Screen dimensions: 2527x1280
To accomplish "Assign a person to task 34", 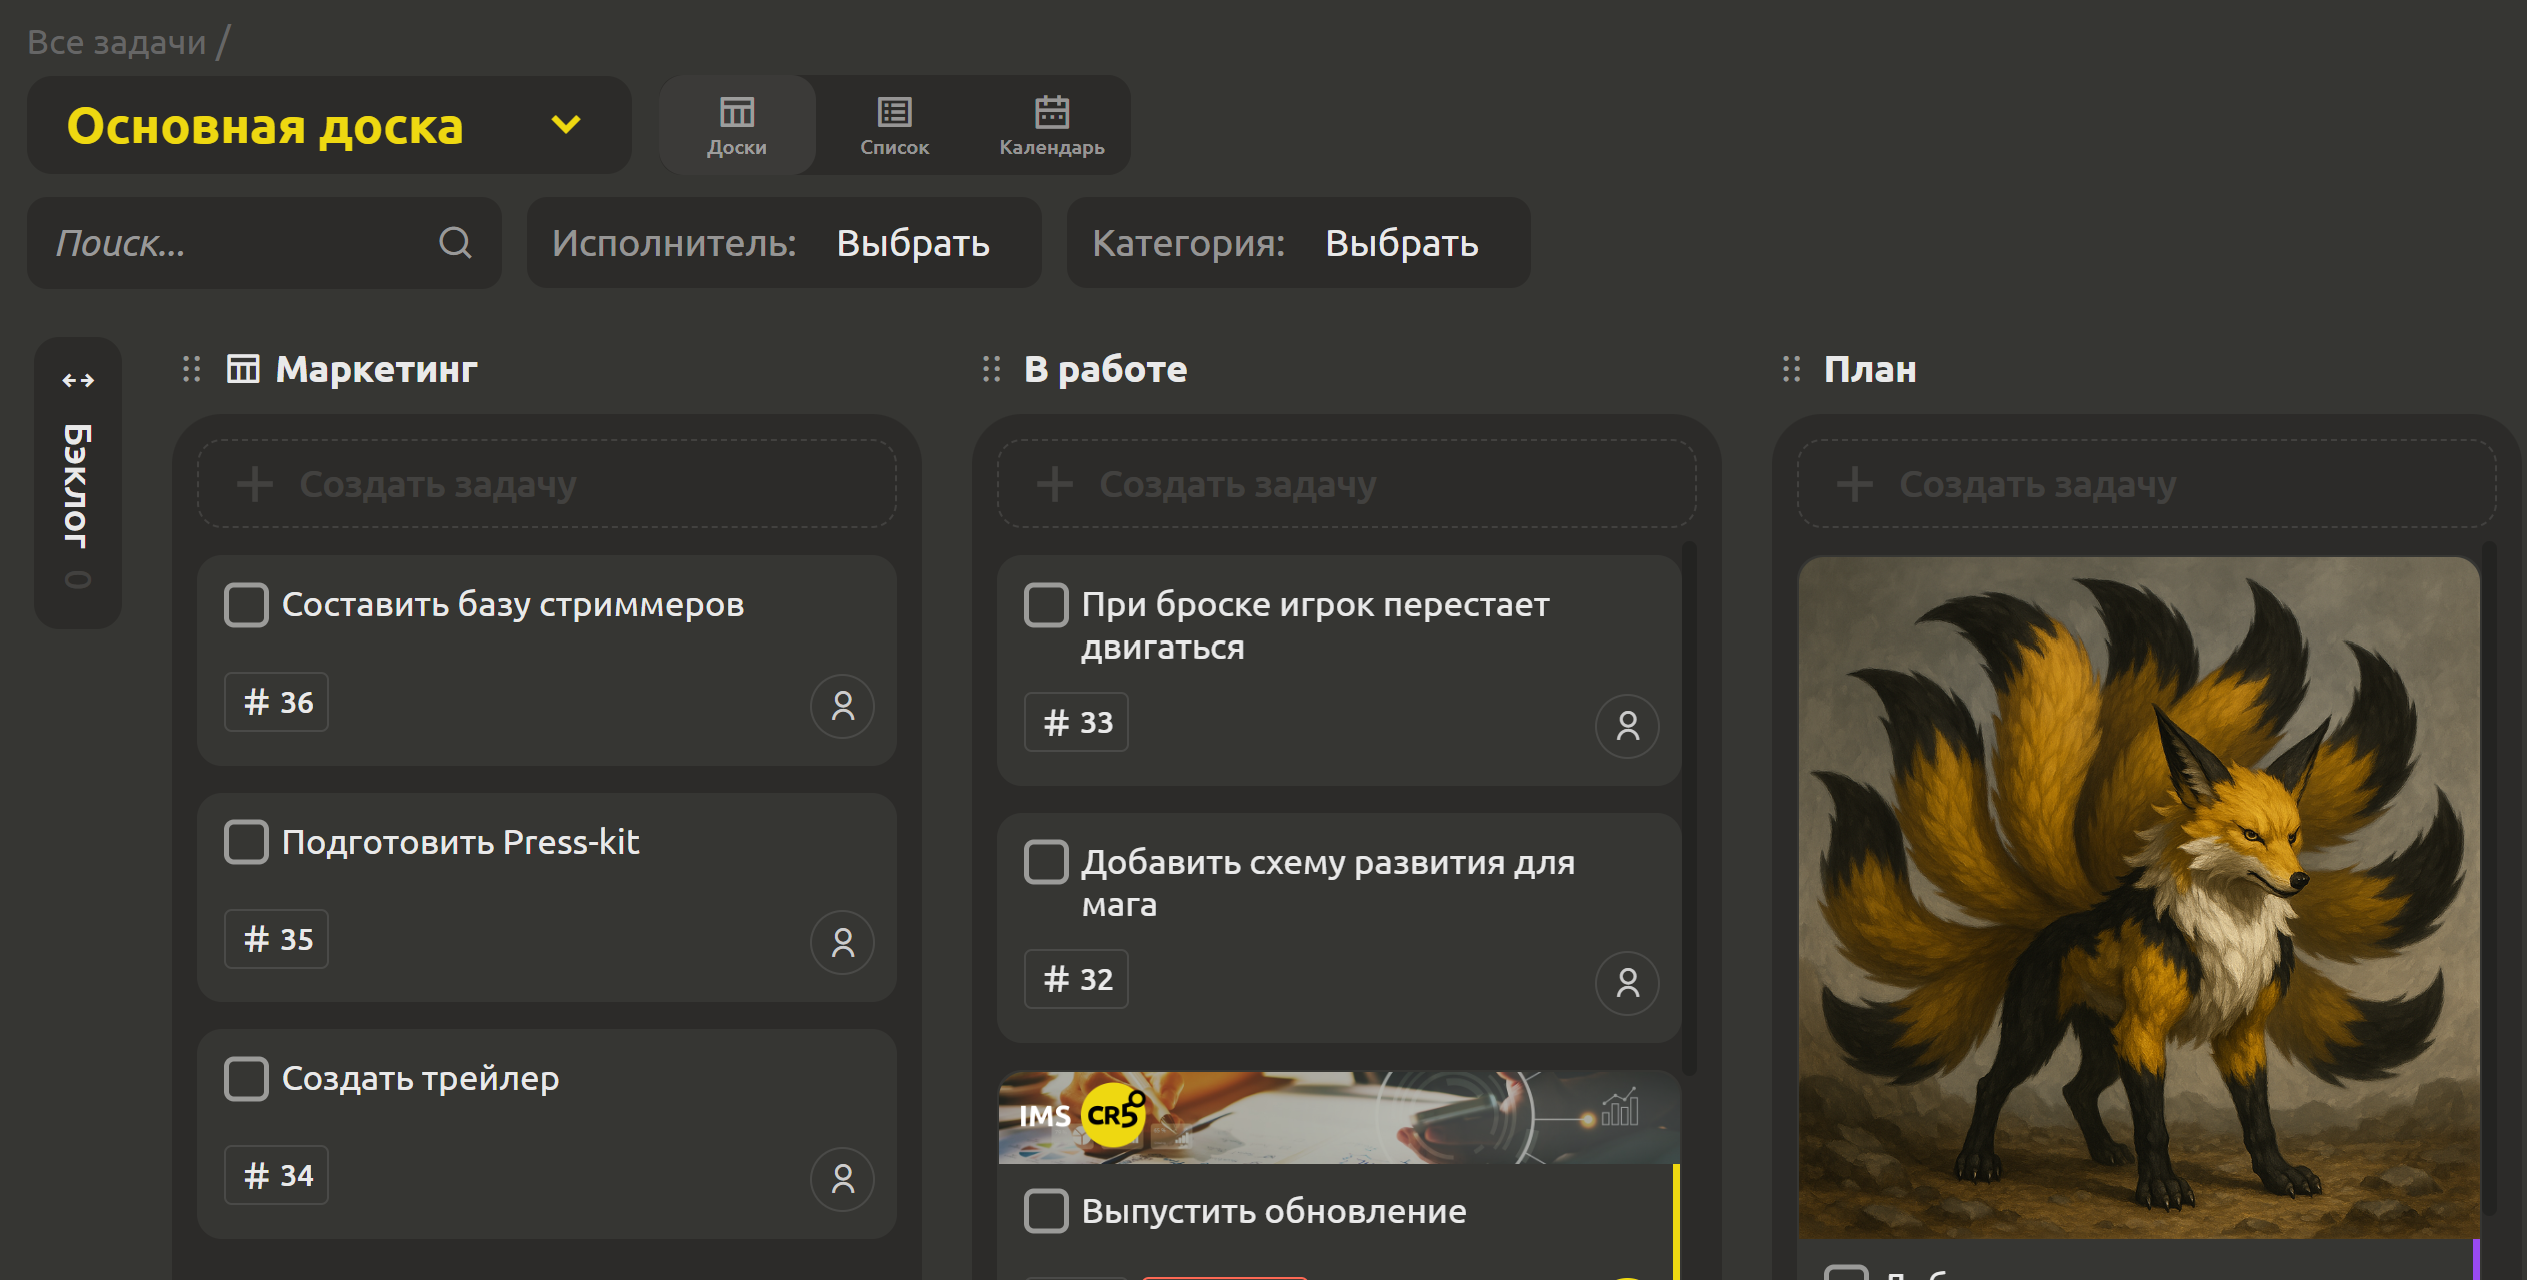I will [x=843, y=1180].
